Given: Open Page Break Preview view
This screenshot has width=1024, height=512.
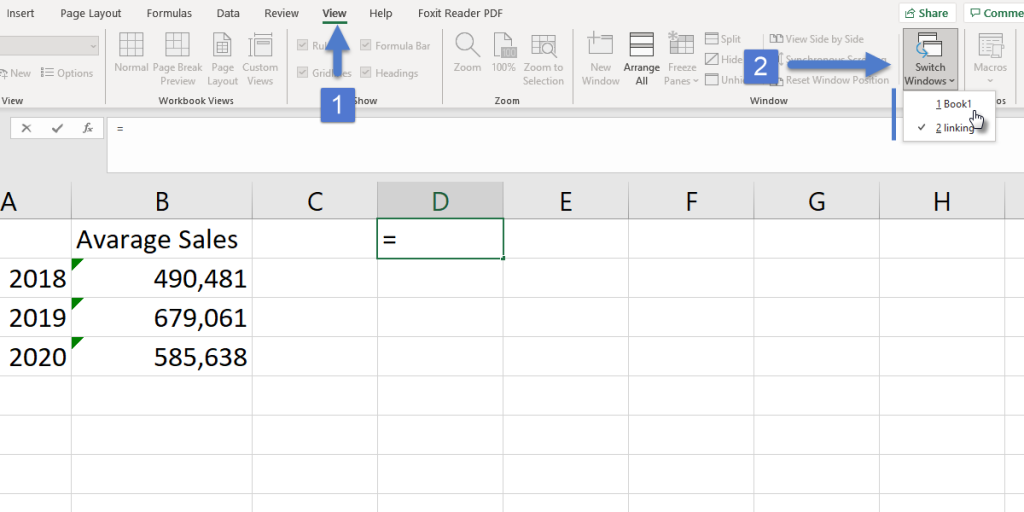Looking at the screenshot, I should [177, 58].
